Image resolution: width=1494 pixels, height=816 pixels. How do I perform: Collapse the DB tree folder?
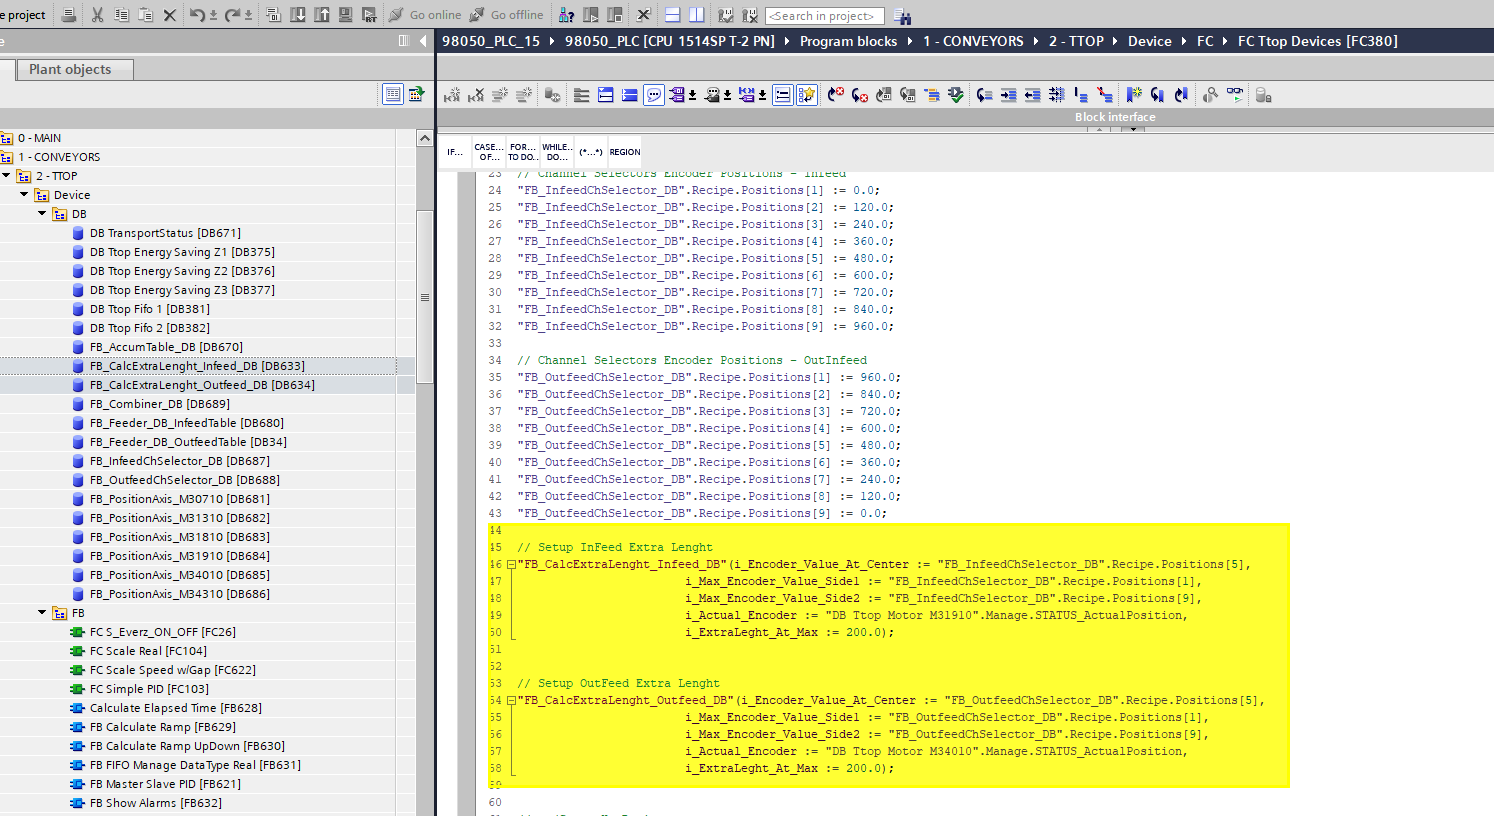point(42,213)
